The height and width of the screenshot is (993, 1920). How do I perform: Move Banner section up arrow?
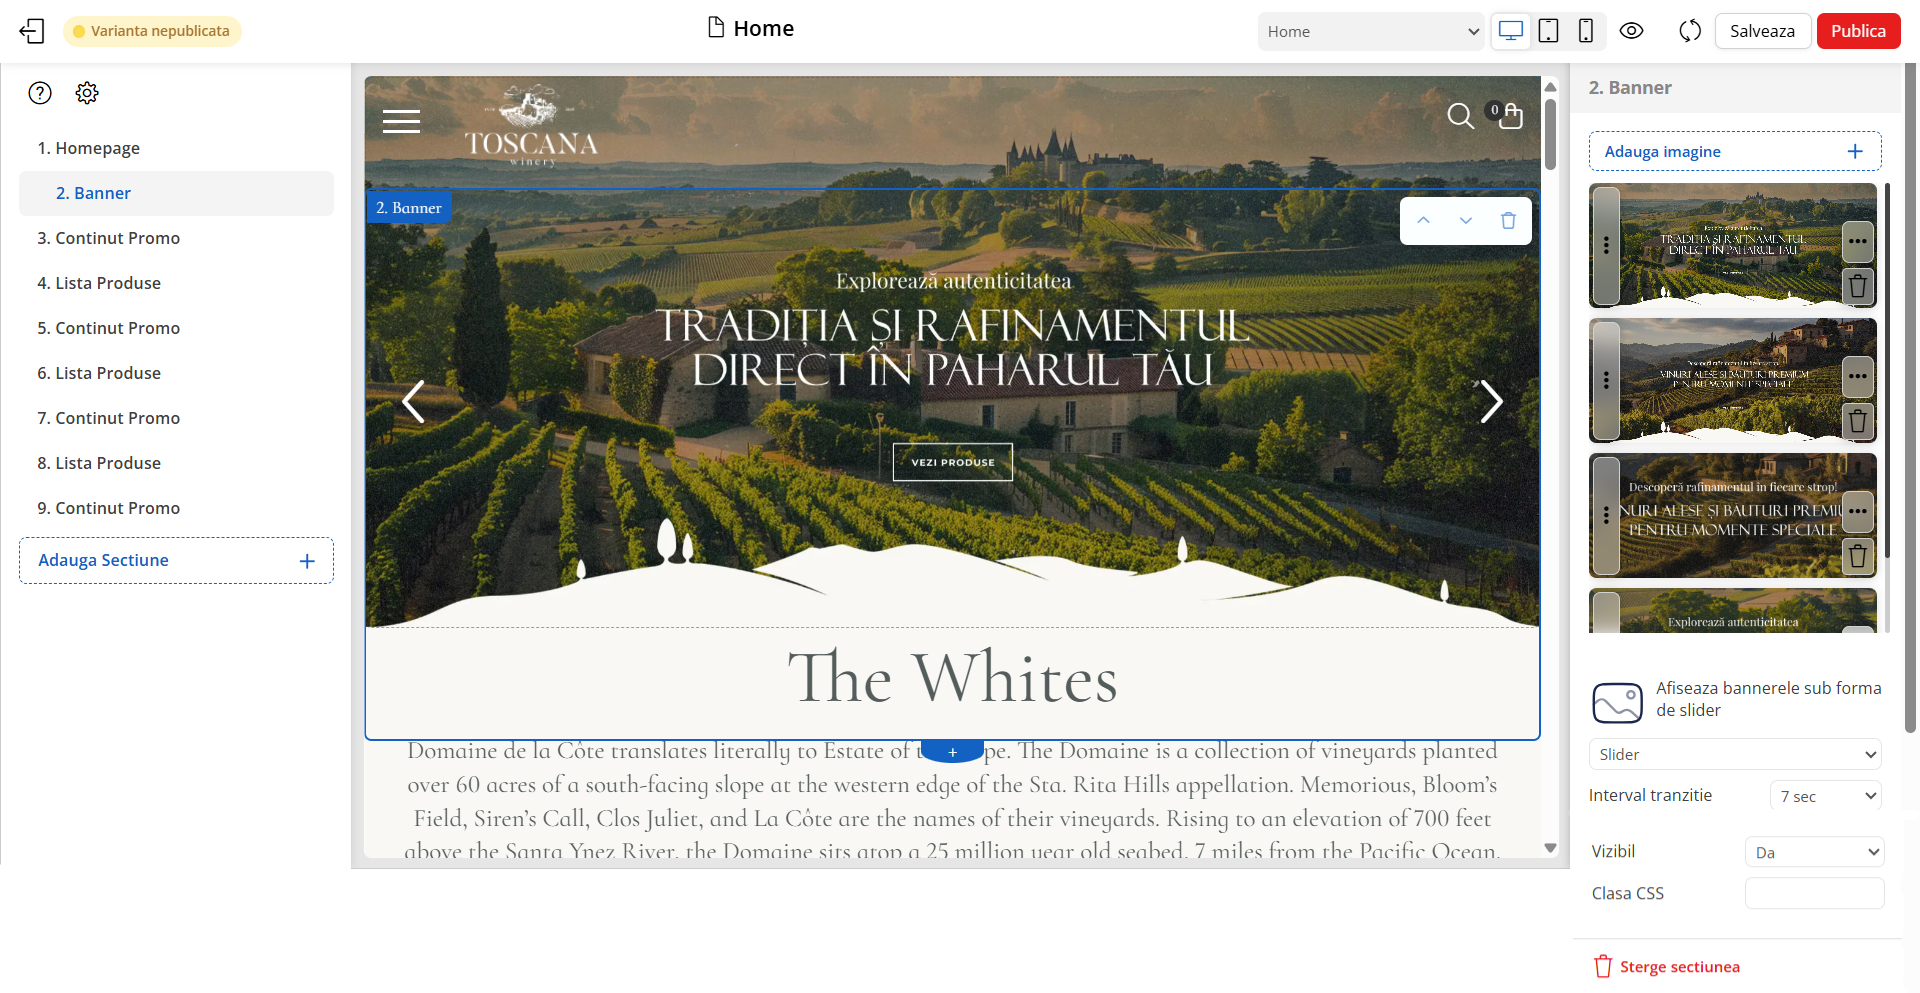click(x=1423, y=220)
